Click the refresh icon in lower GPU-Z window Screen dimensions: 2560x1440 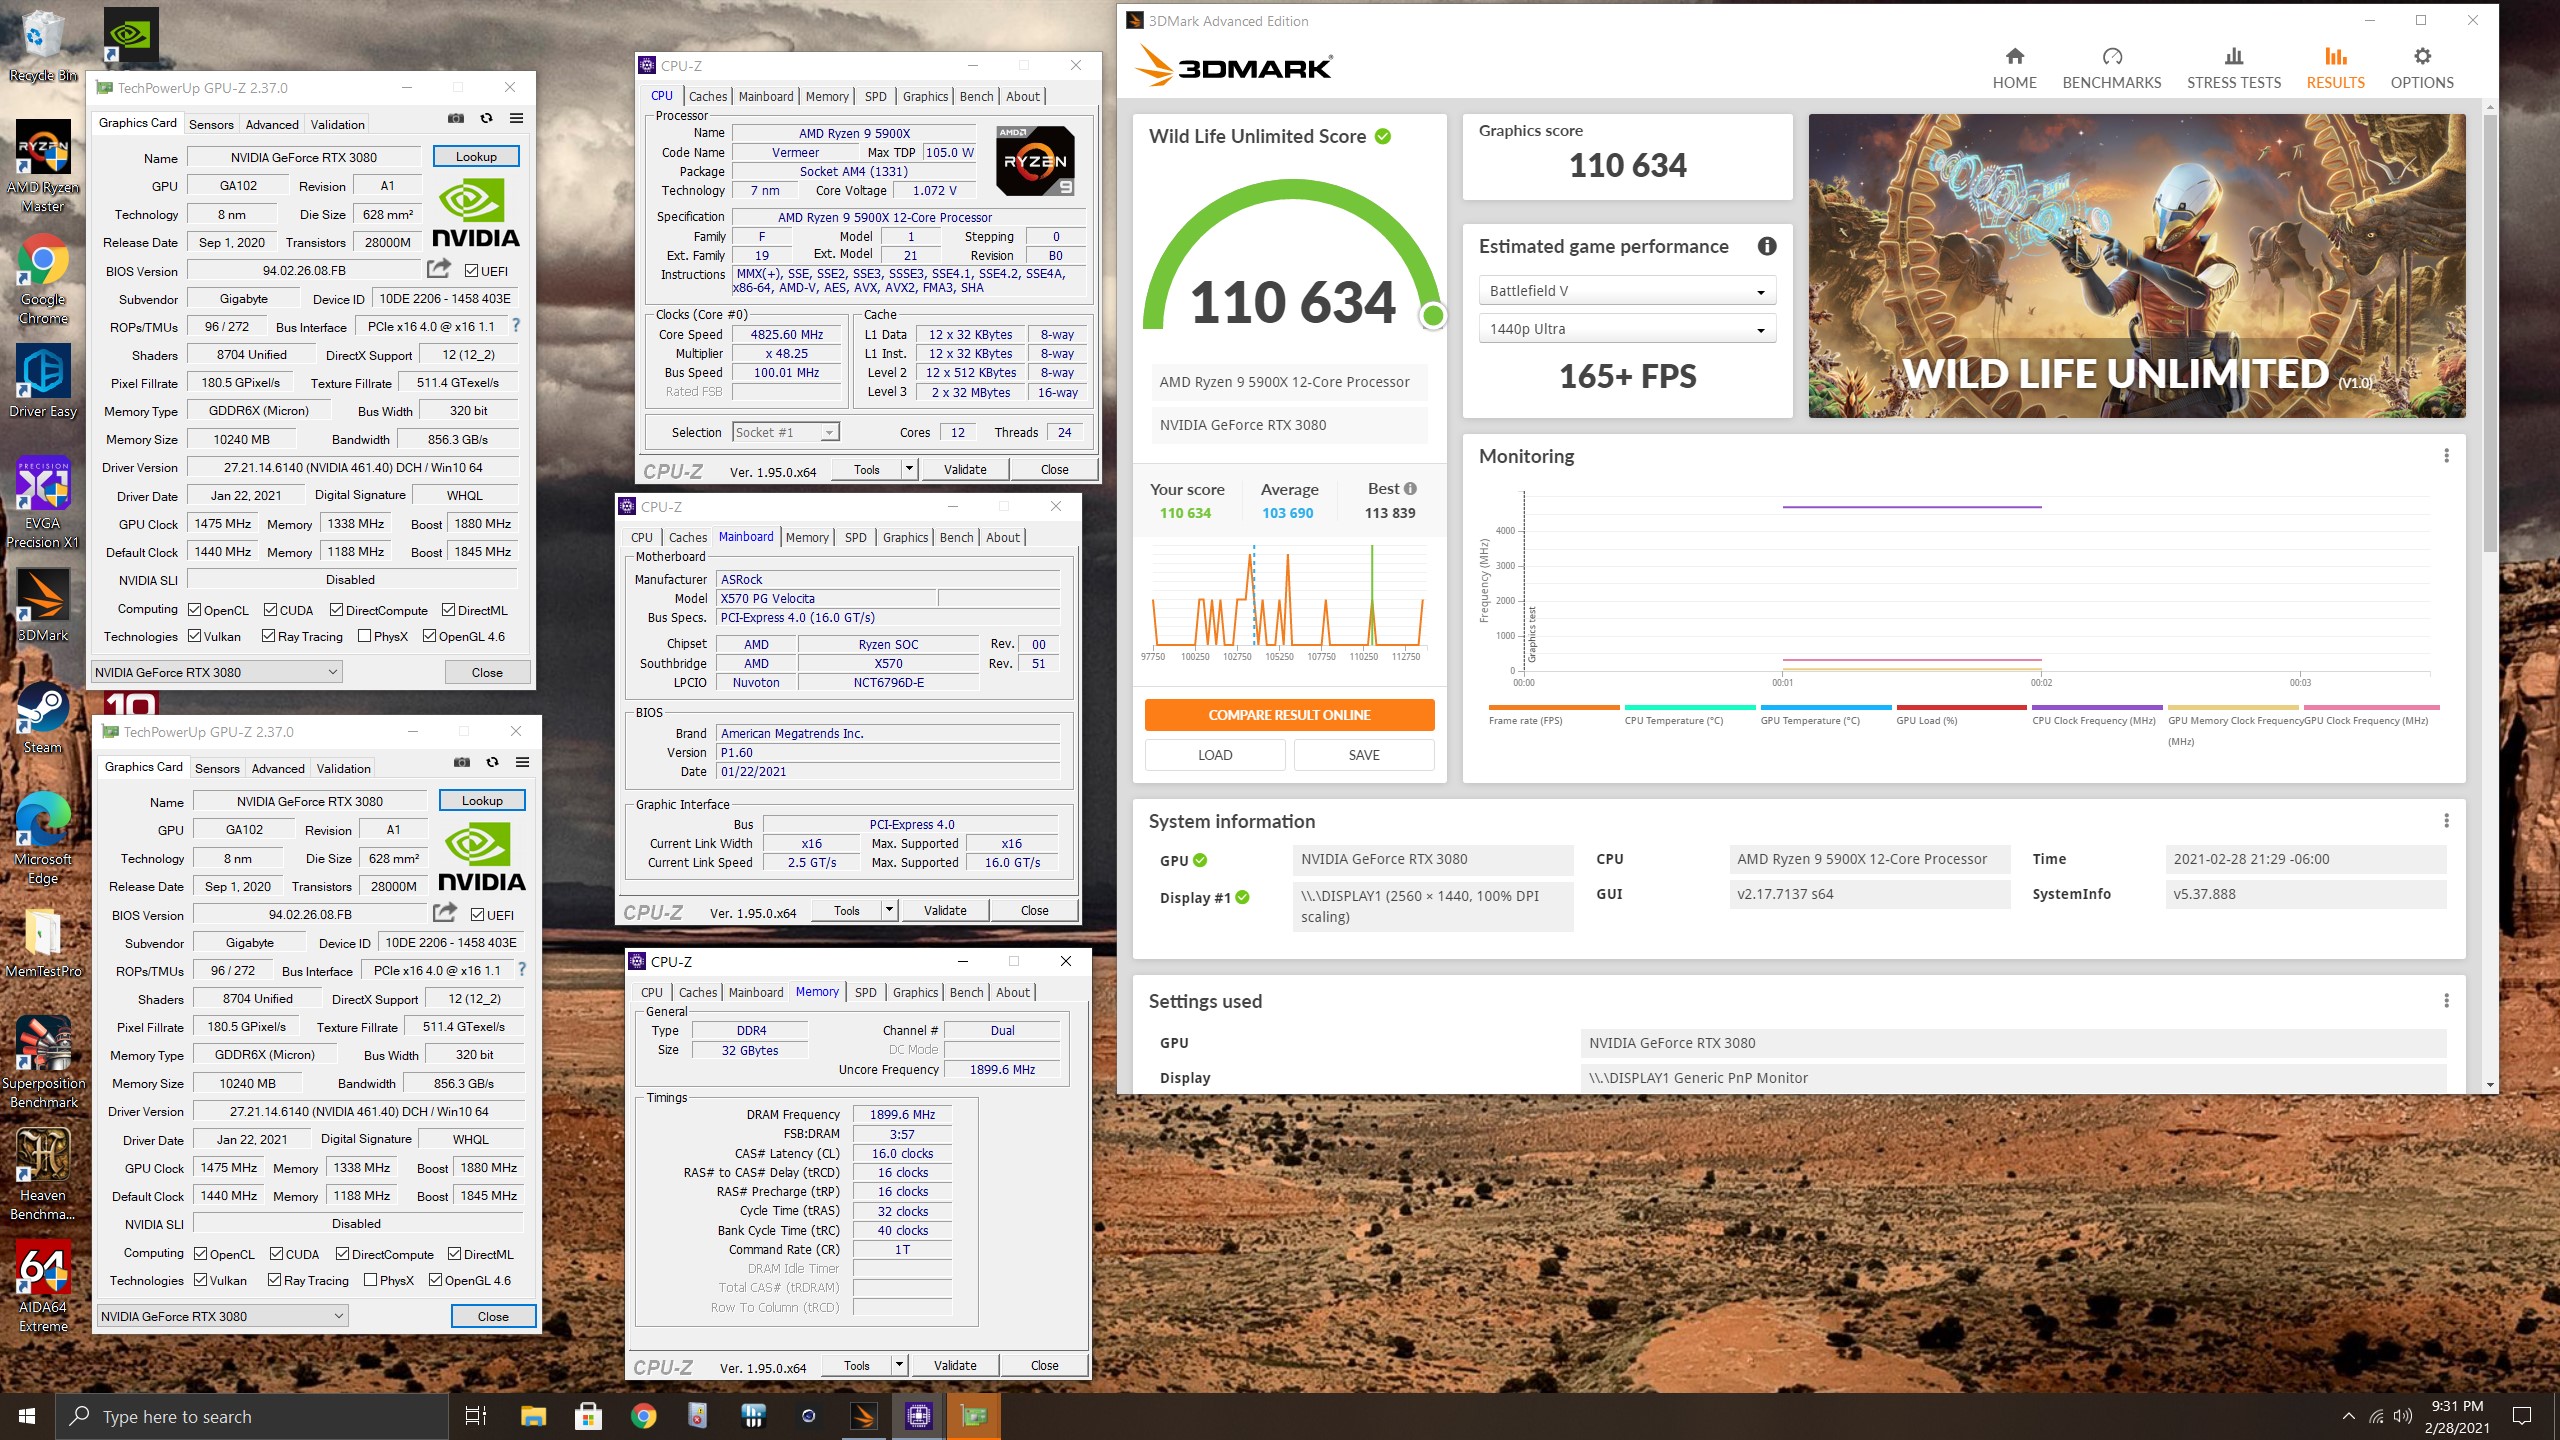(492, 762)
